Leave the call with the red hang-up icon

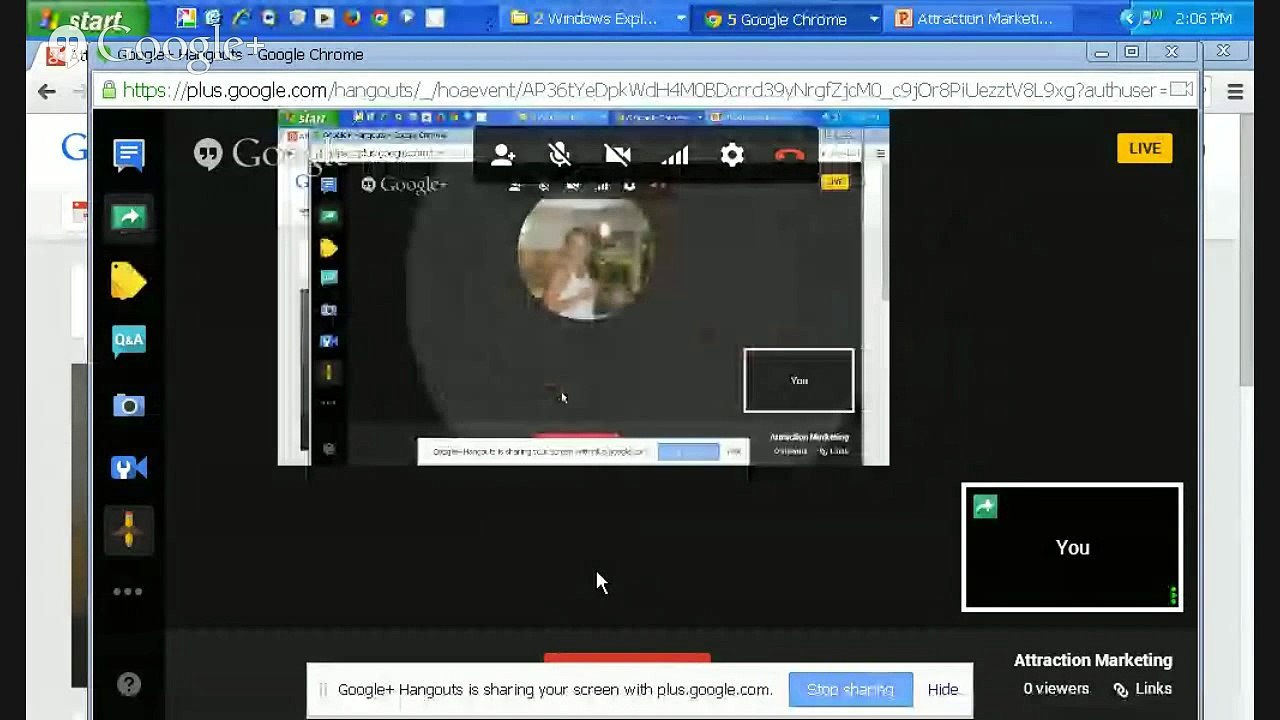(x=789, y=155)
